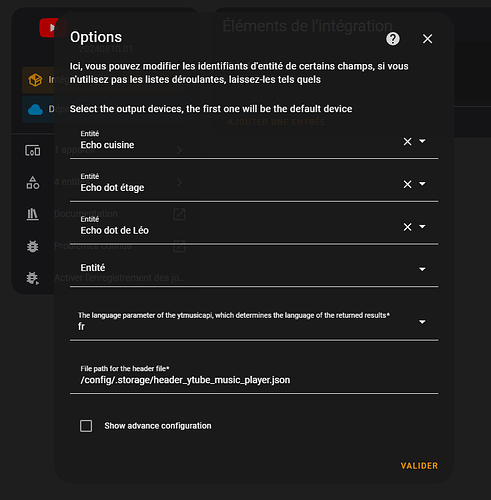491x500 pixels.
Task: Click the VALIDER button
Action: (419, 466)
